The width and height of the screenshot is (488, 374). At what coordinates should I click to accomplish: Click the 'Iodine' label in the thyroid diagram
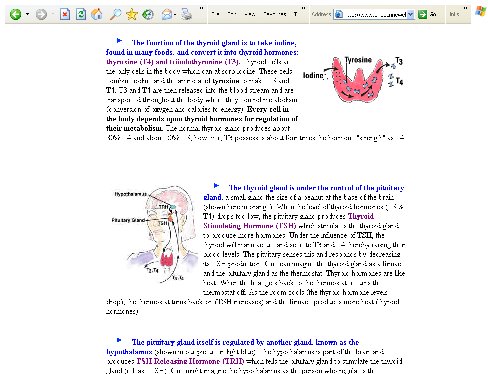click(x=313, y=75)
